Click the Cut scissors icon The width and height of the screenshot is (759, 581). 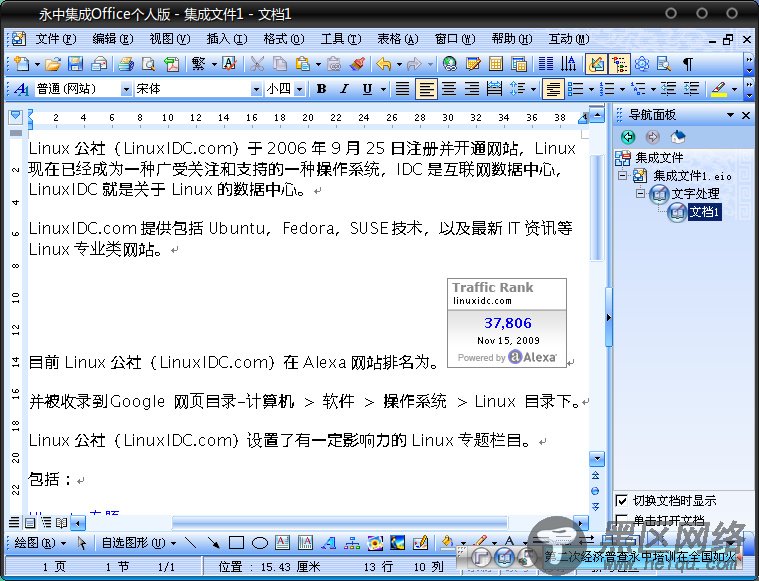coord(257,64)
